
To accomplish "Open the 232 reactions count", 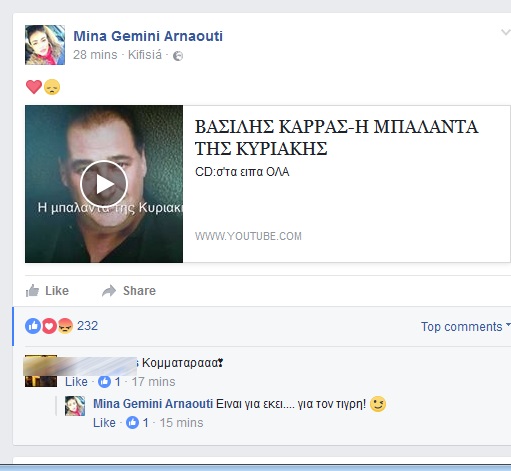I will 87,326.
